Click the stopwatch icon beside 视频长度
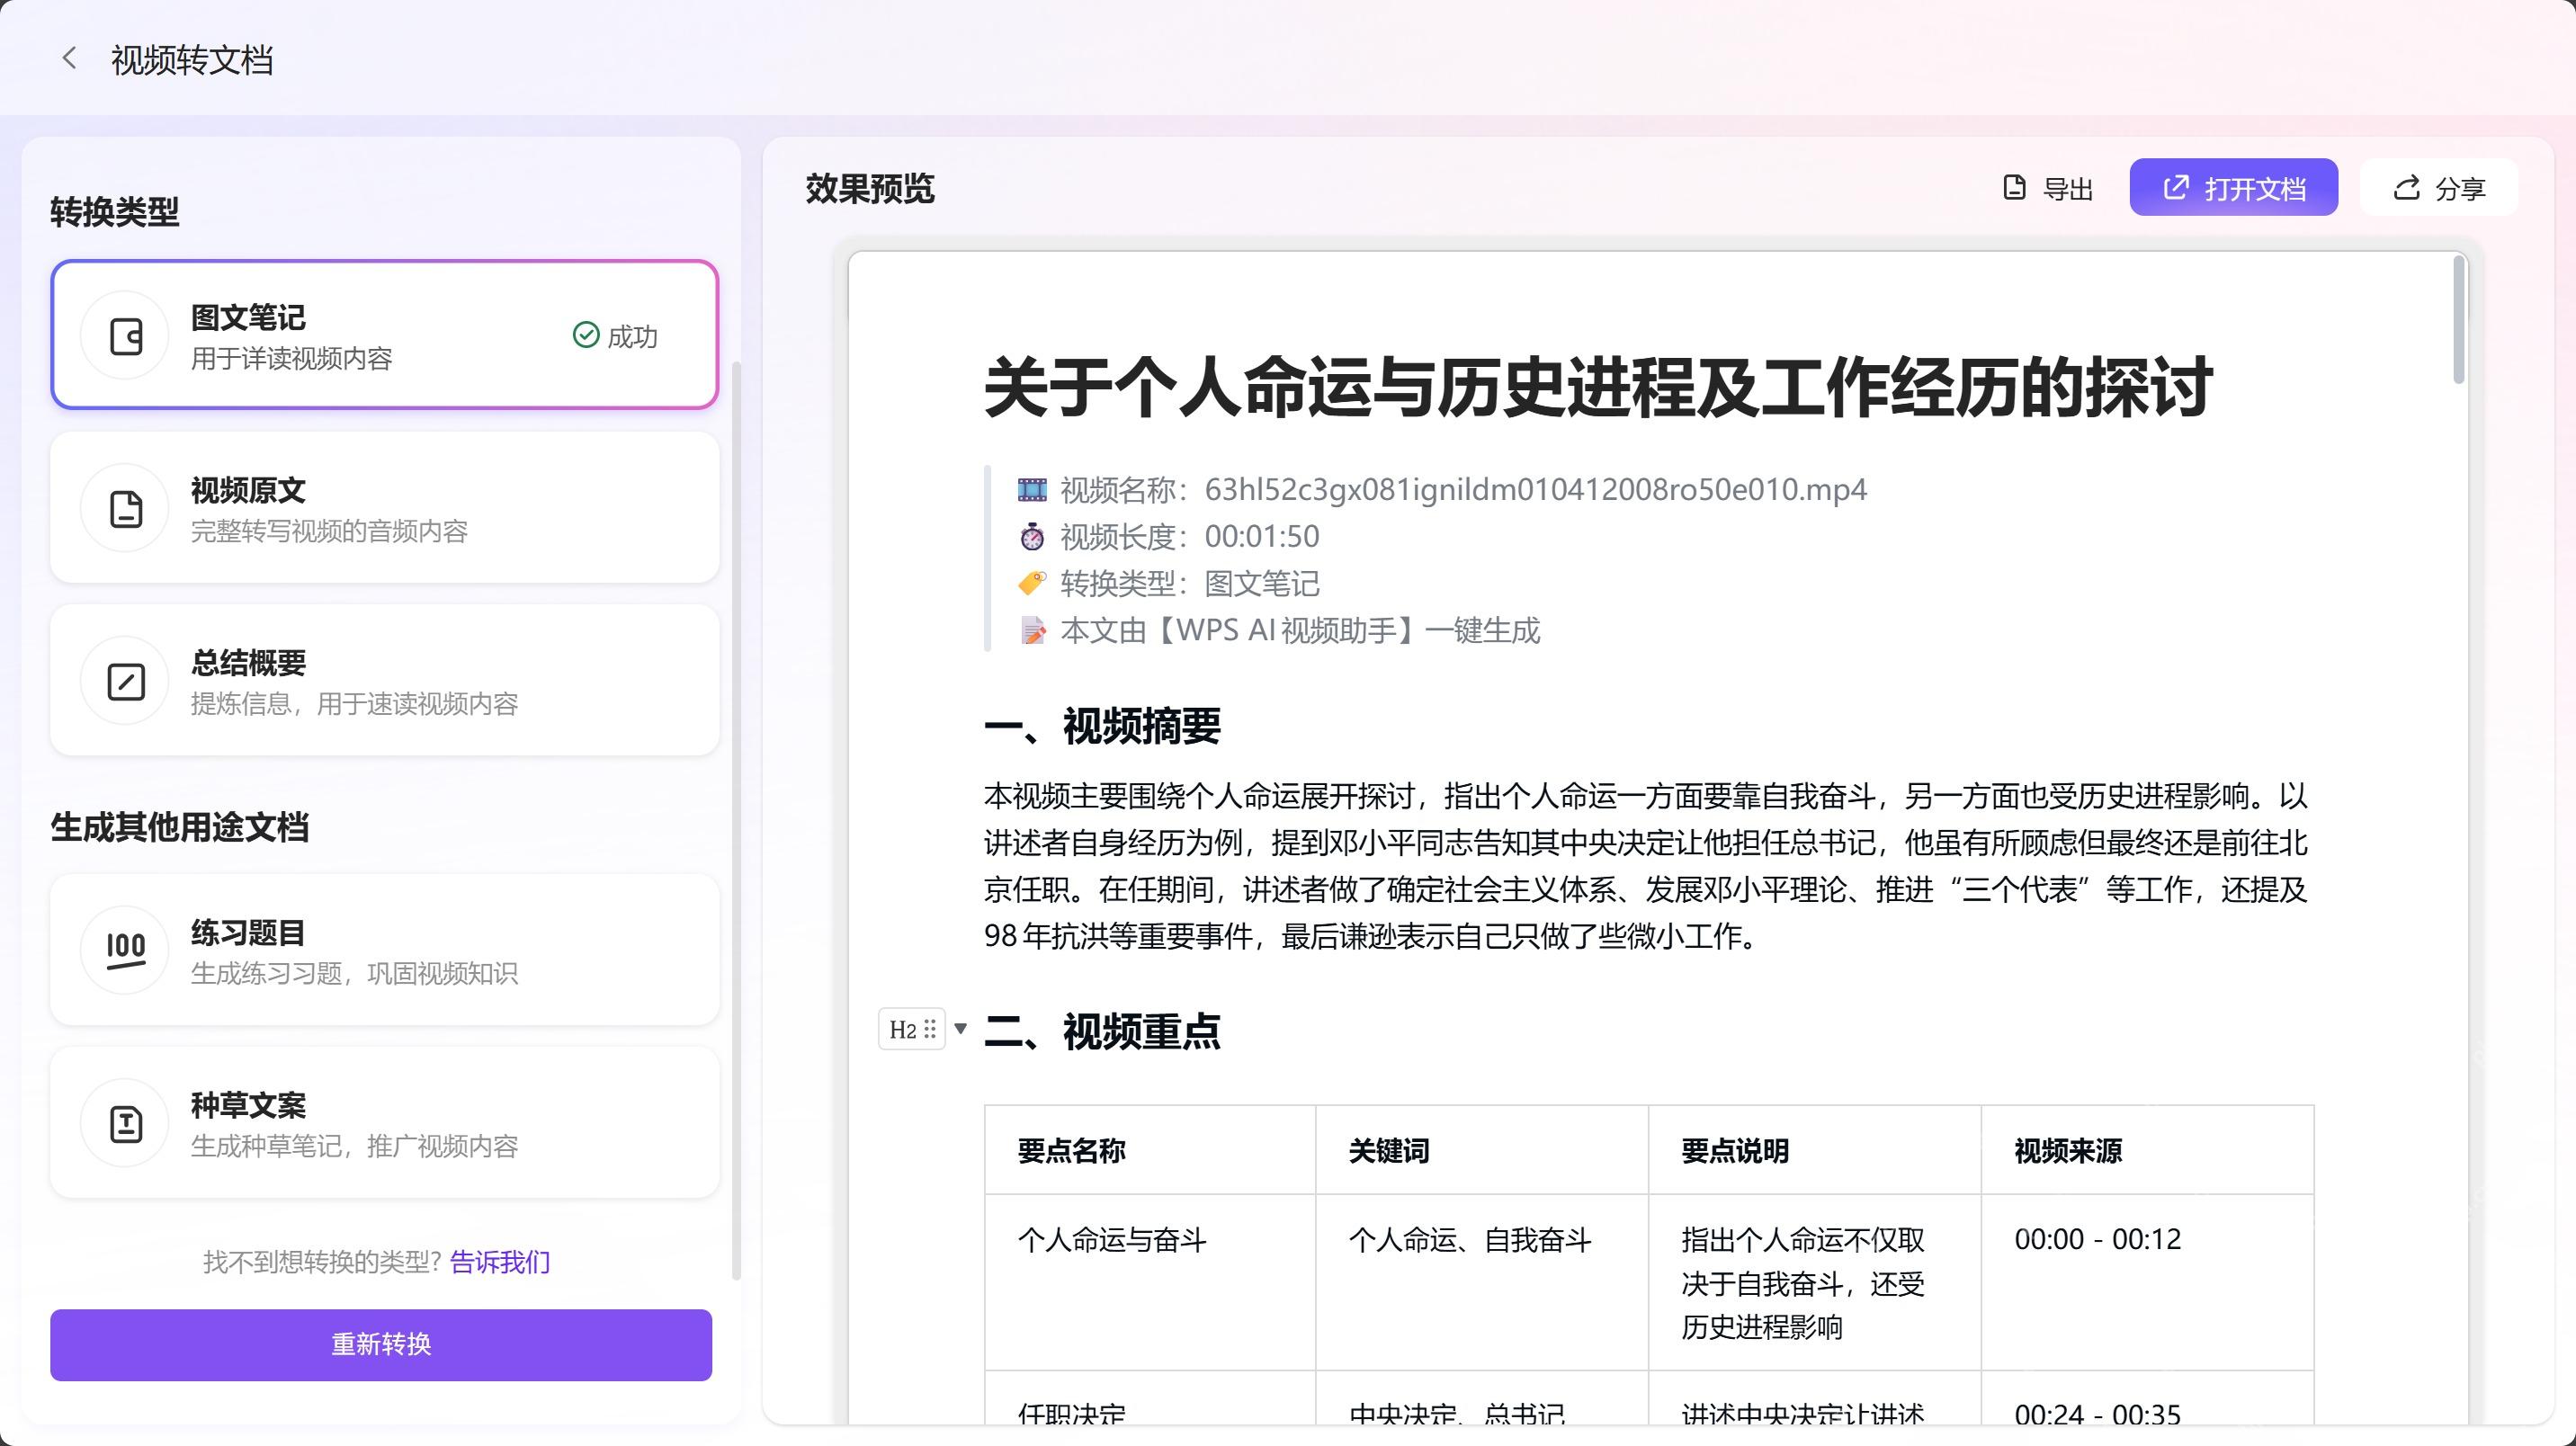Viewport: 2576px width, 1446px height. coord(1032,537)
